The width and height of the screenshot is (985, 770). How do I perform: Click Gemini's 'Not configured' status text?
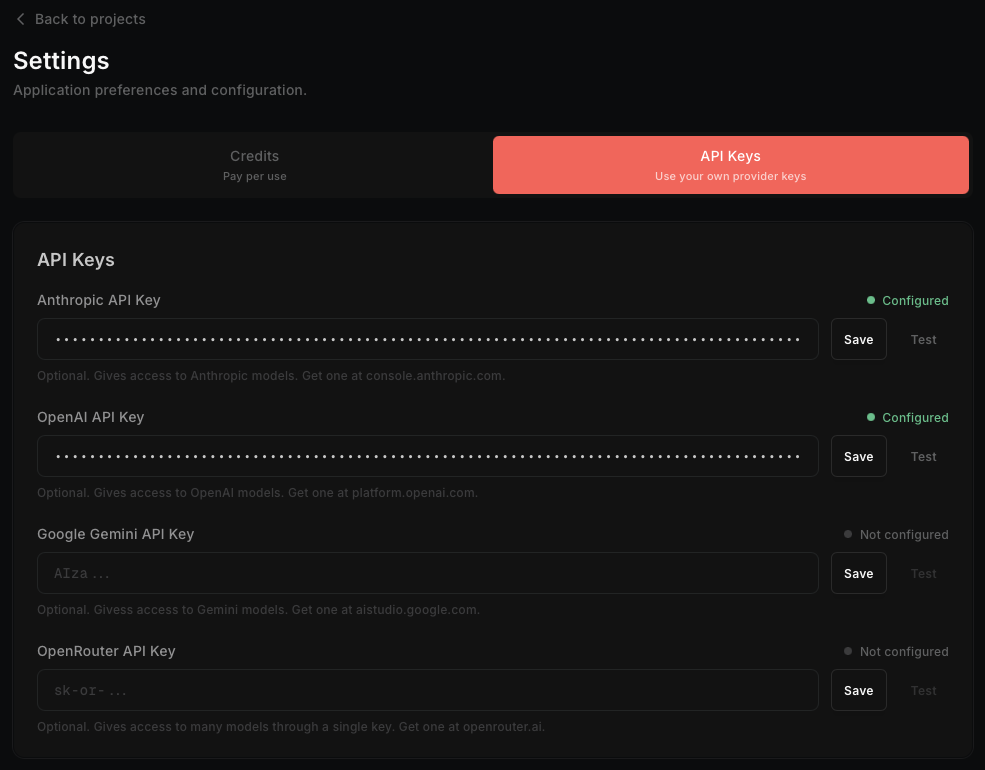tap(904, 534)
